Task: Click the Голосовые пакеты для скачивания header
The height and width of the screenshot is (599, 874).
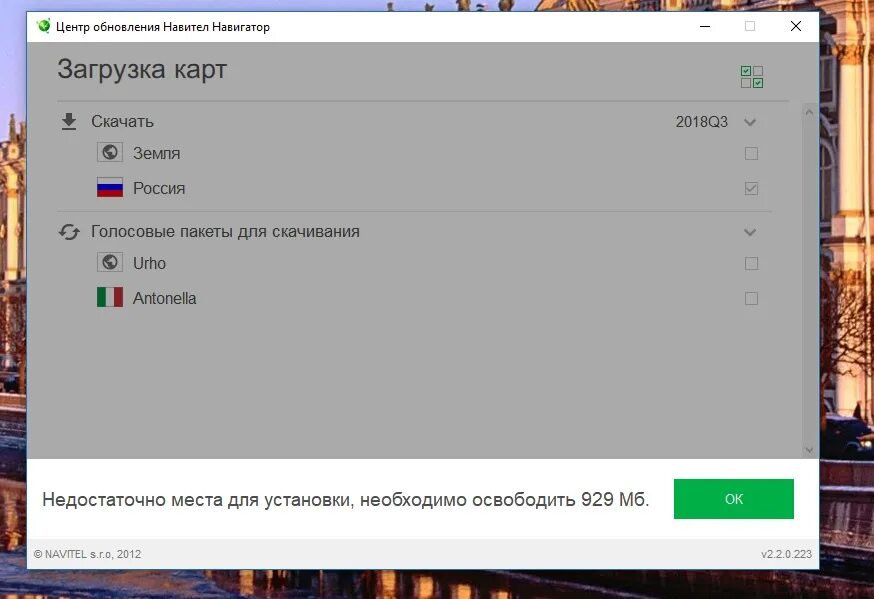Action: coord(225,231)
